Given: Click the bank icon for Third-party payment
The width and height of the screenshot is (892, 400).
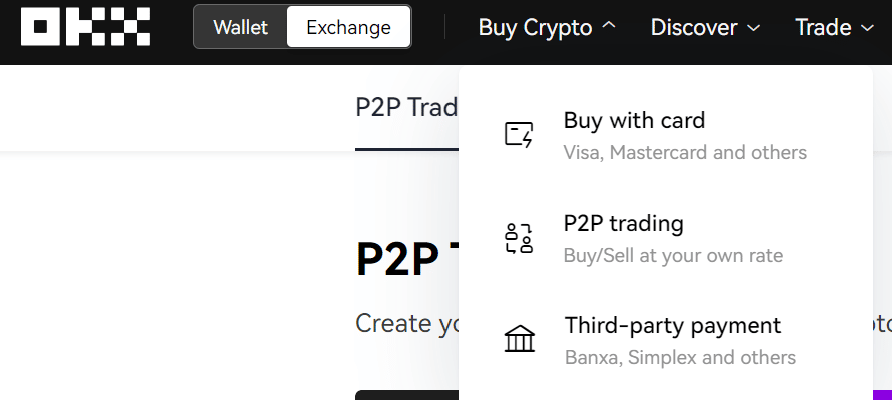Looking at the screenshot, I should [x=519, y=339].
